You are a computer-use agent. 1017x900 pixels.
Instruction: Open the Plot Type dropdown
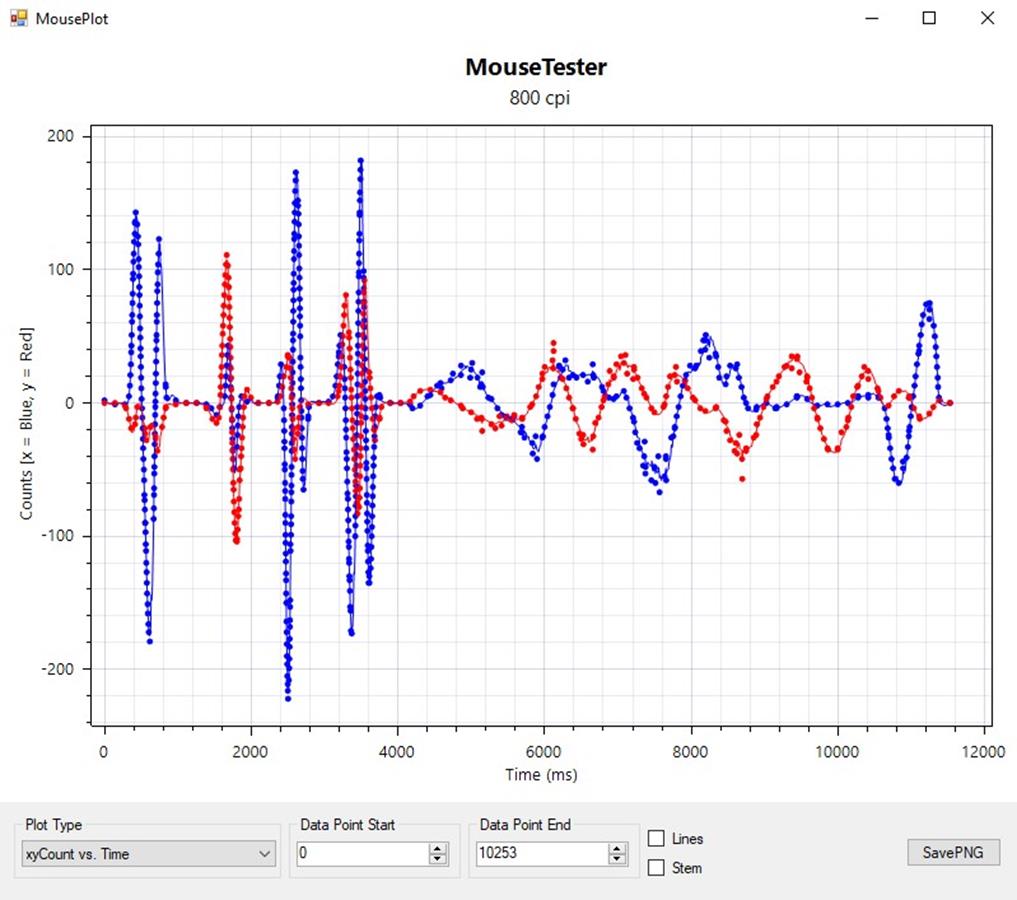click(x=150, y=854)
